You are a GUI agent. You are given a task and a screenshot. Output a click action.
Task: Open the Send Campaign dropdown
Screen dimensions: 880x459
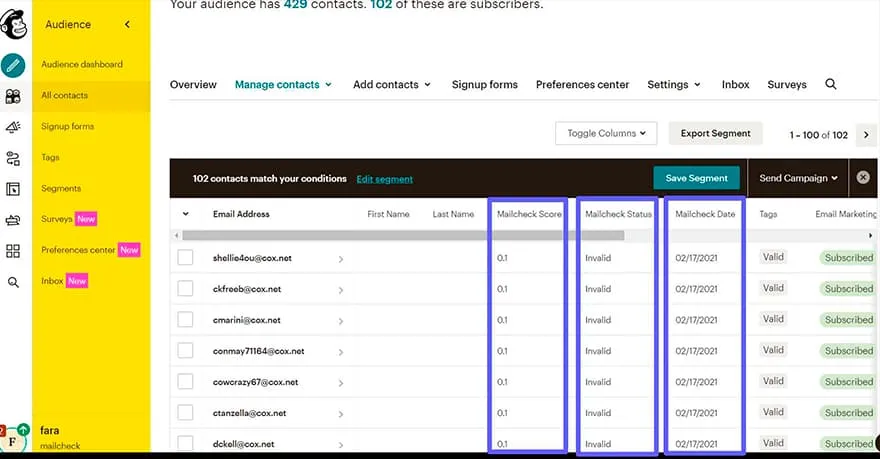[798, 178]
